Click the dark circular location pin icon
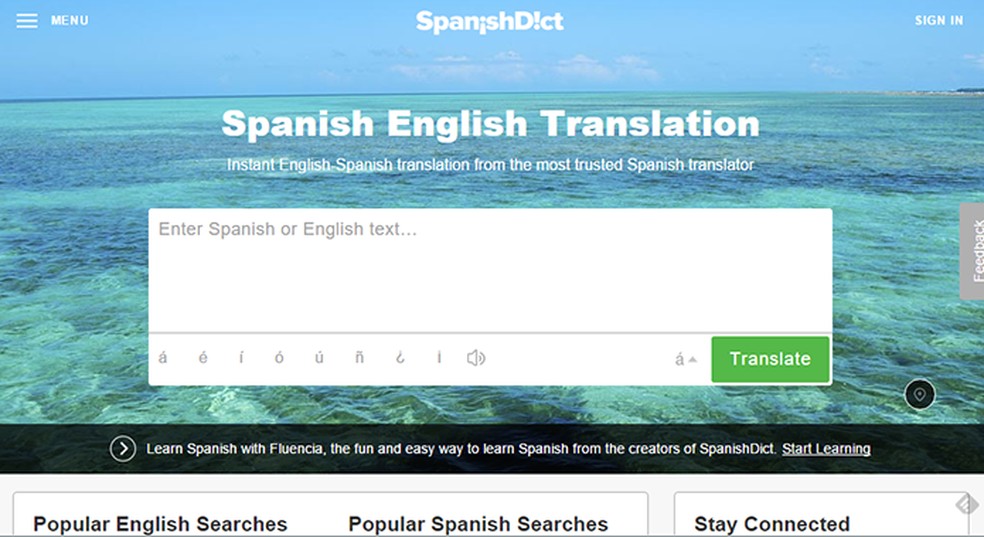Image resolution: width=984 pixels, height=537 pixels. pyautogui.click(x=919, y=394)
